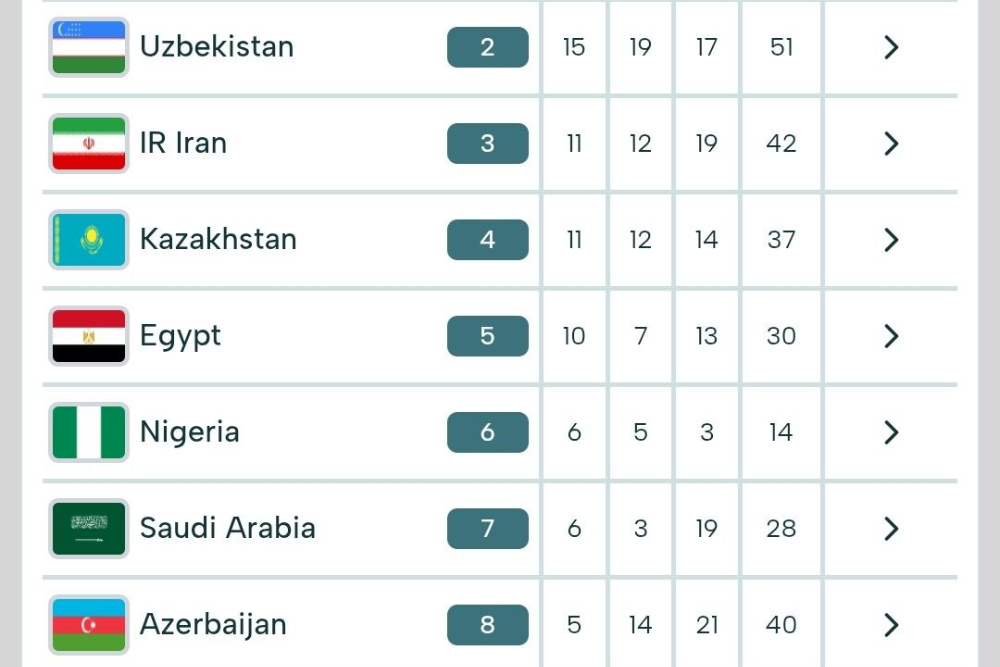Click the Saudi Arabia flag icon

[89, 528]
